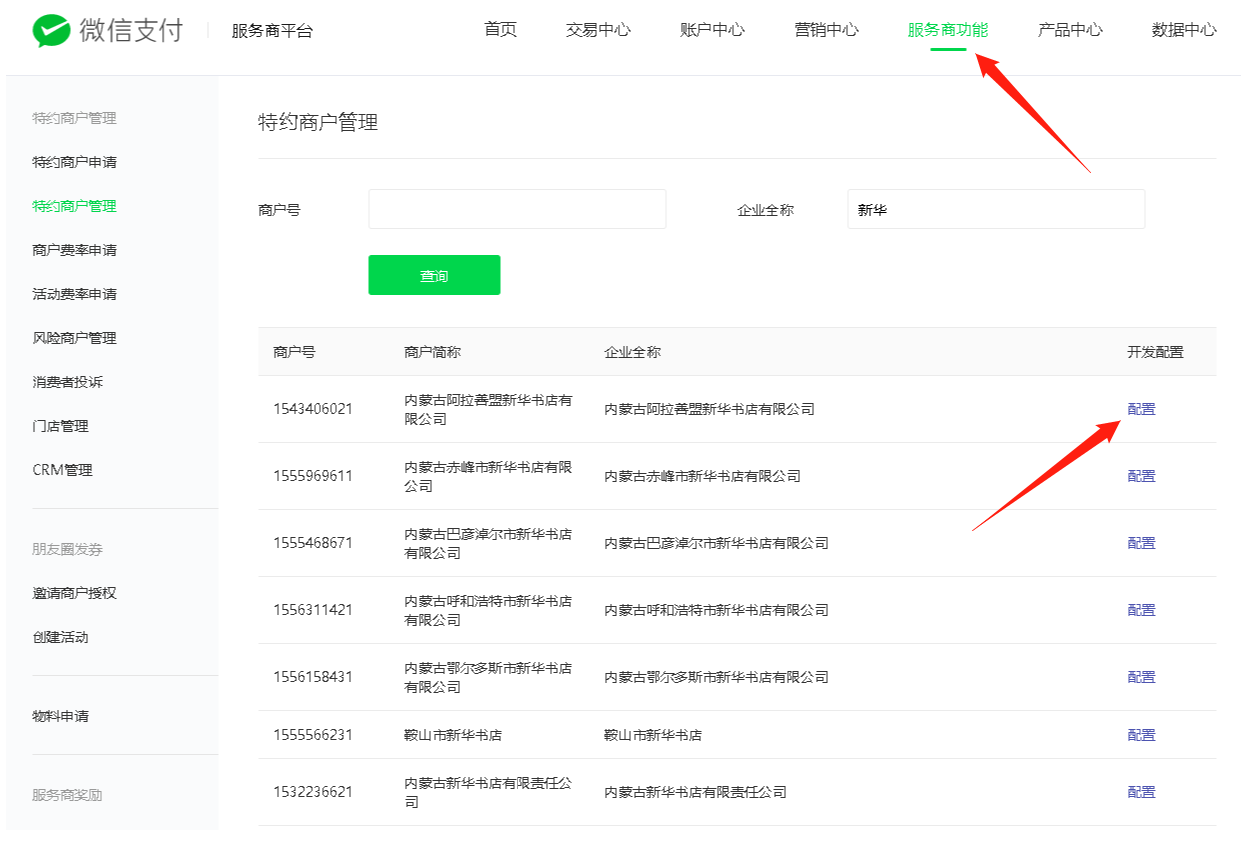The height and width of the screenshot is (857, 1241).
Task: Select 商户费率申请 sidebar item
Action: pyautogui.click(x=74, y=250)
